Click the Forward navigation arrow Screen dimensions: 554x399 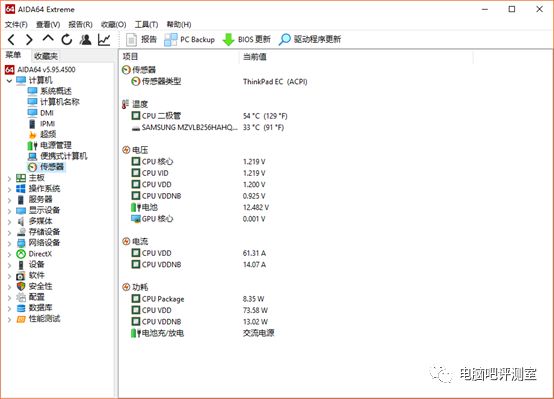[29, 40]
